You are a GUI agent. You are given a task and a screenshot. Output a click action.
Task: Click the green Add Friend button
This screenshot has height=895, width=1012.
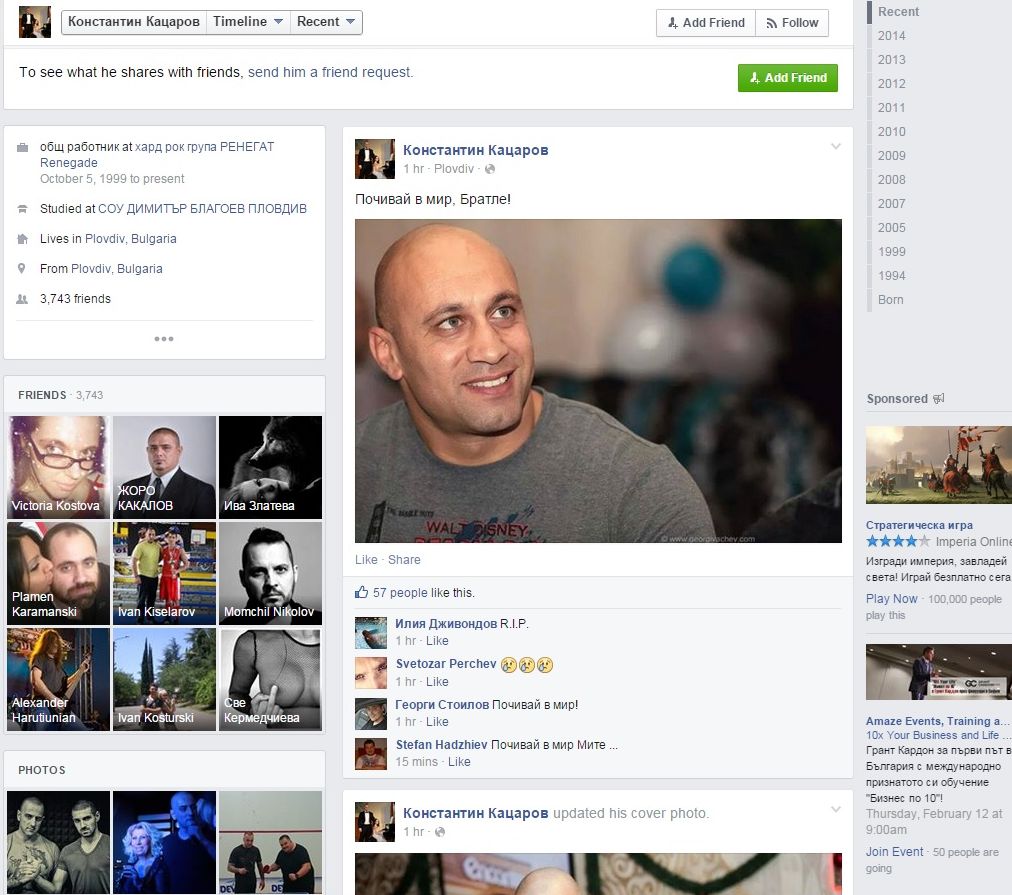787,77
